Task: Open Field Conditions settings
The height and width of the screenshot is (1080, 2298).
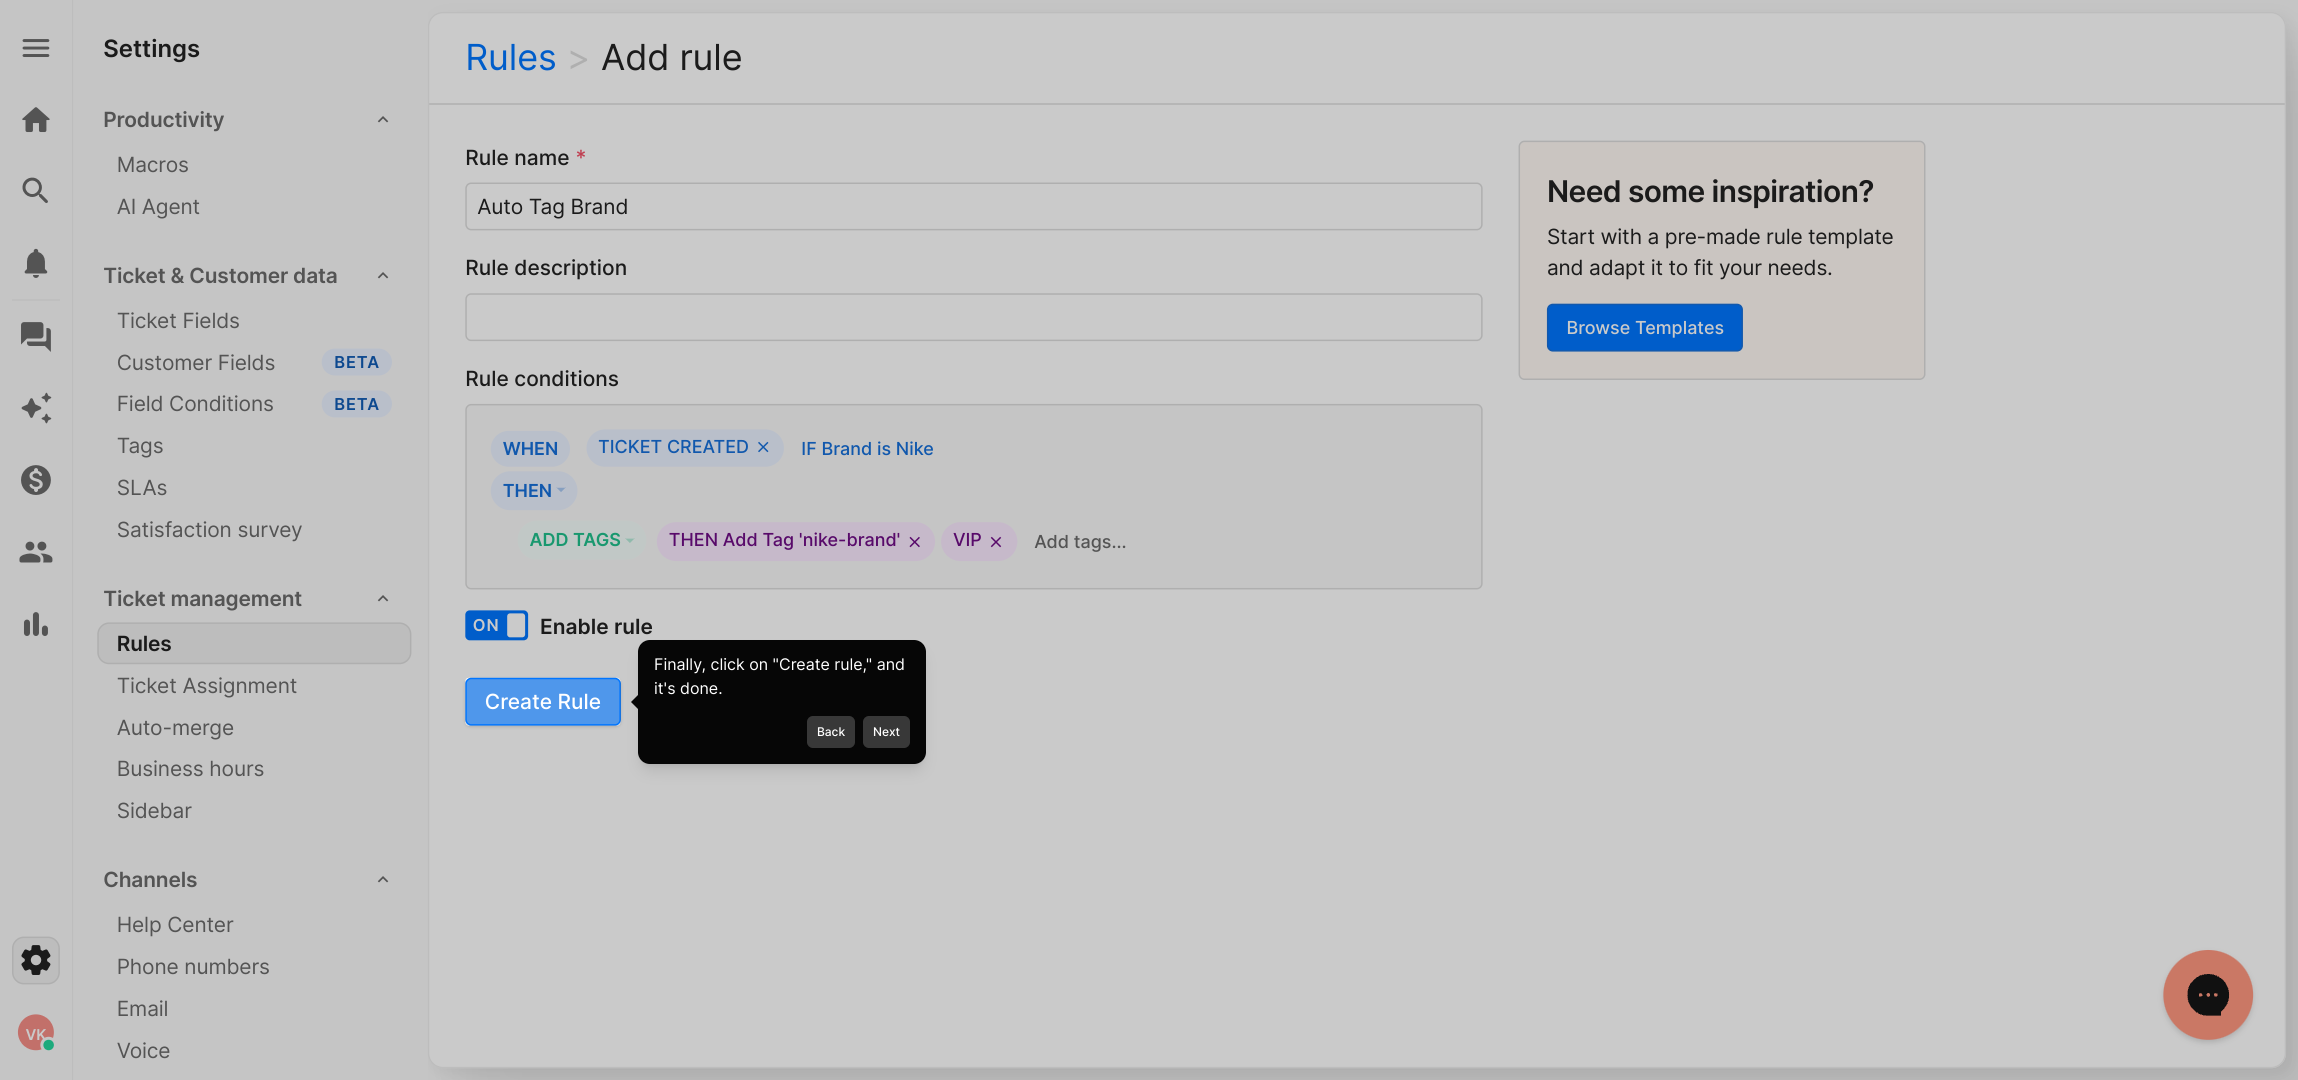Action: point(195,404)
